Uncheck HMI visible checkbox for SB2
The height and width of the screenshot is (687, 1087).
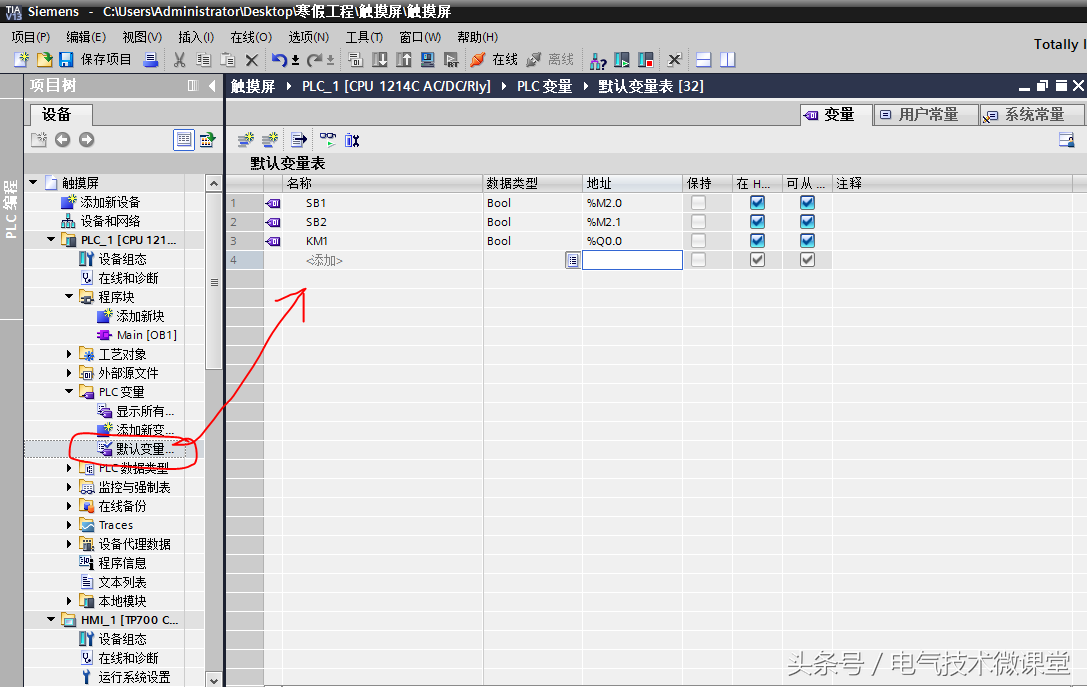coord(758,222)
